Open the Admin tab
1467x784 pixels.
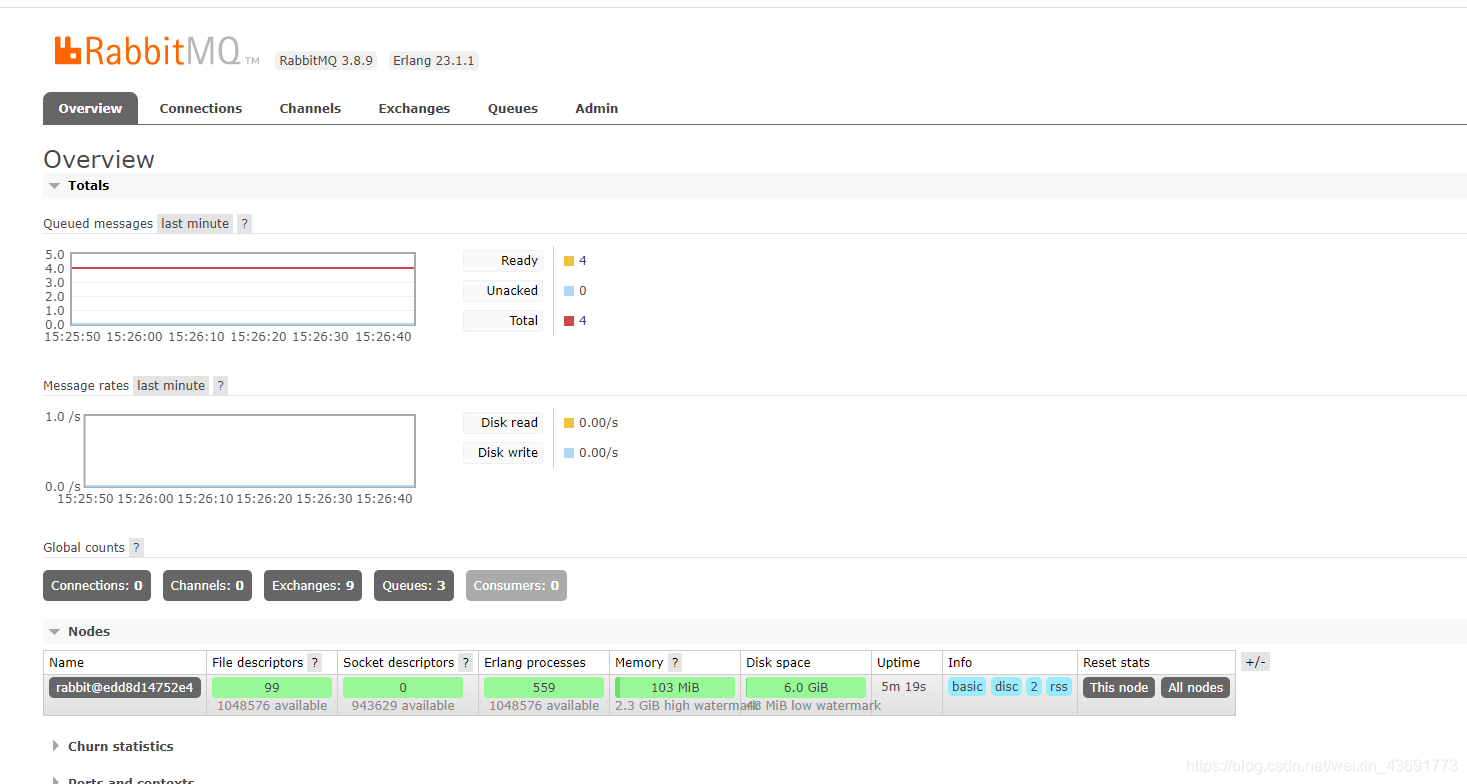[x=597, y=108]
